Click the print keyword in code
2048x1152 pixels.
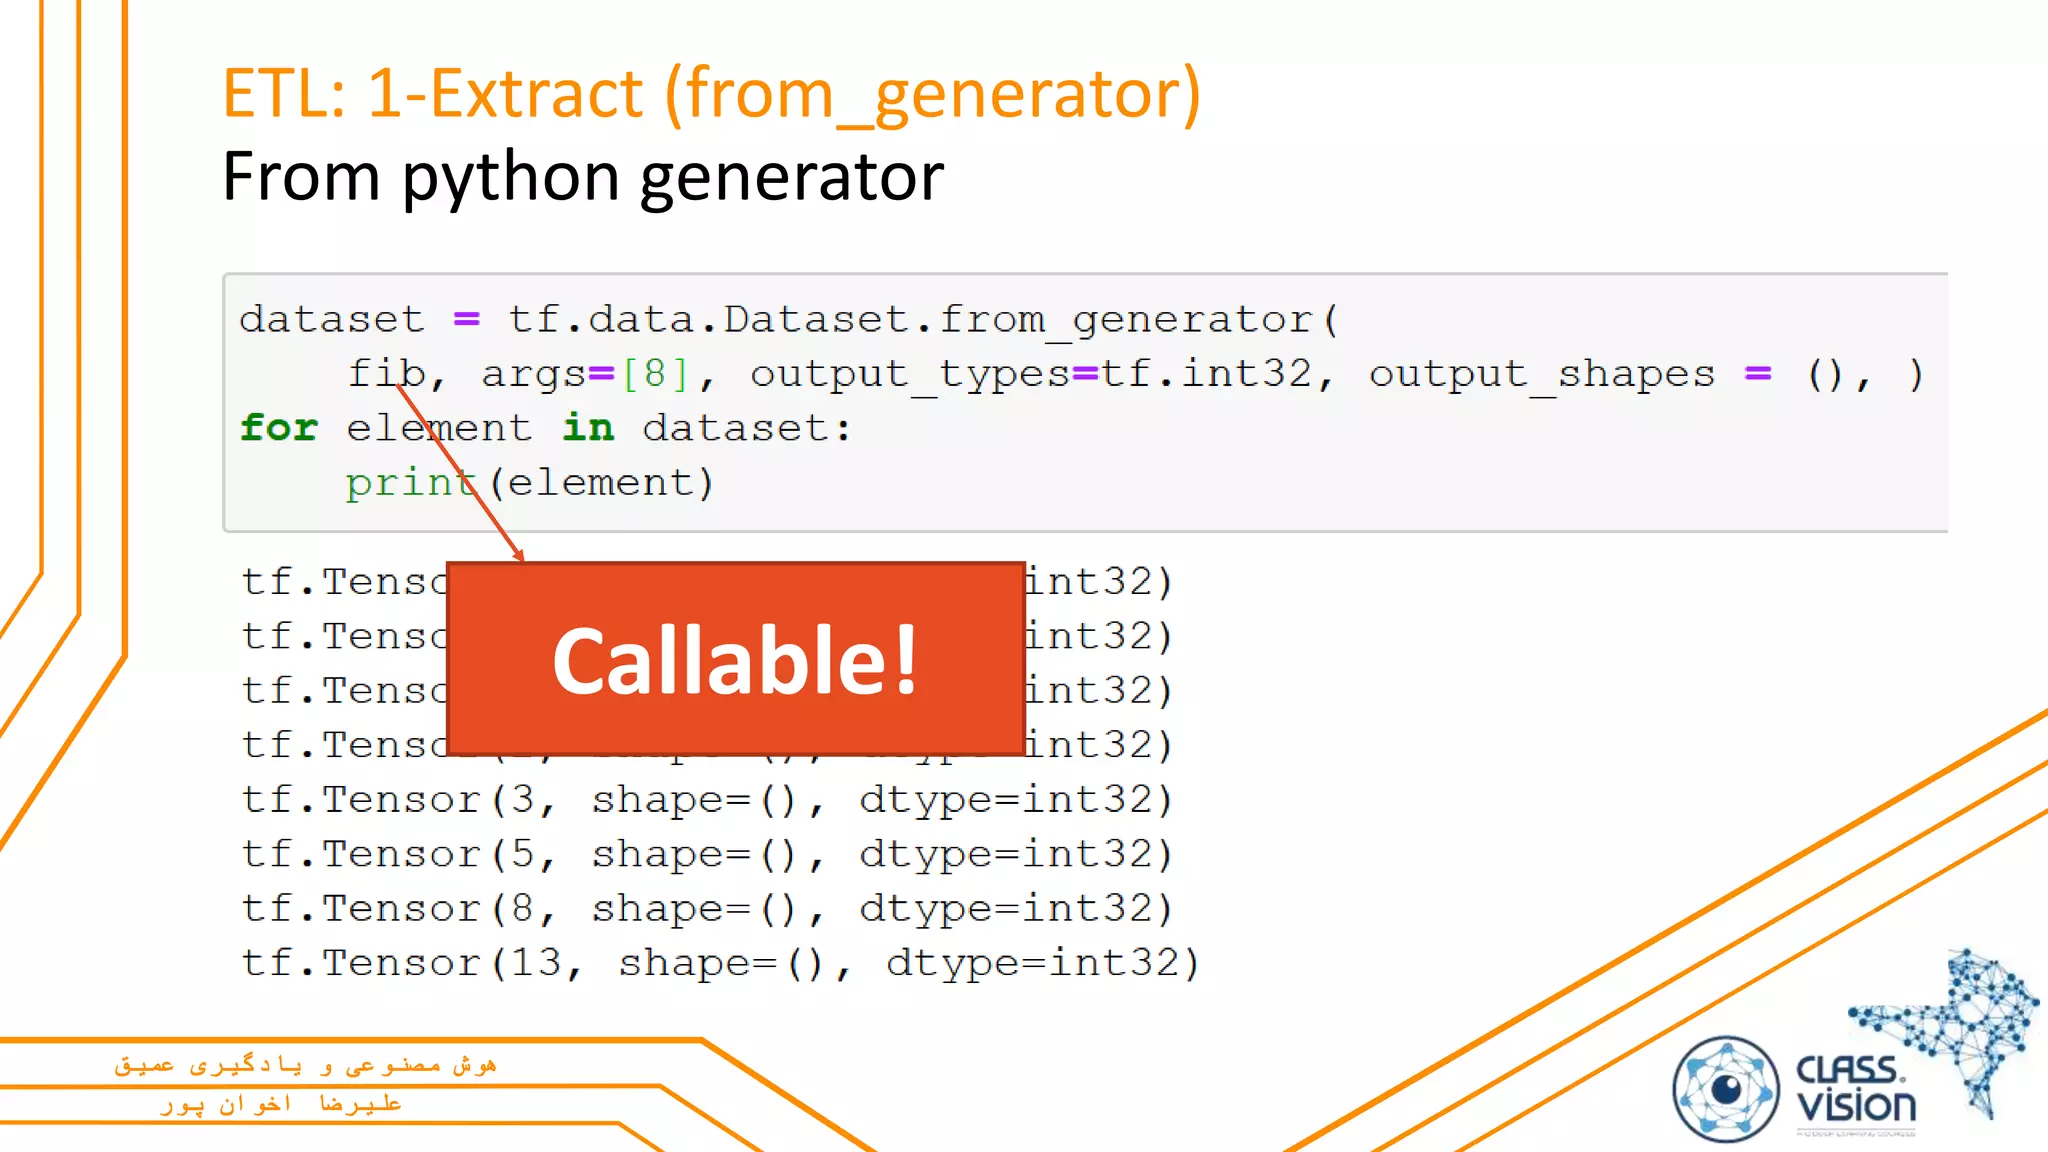click(x=410, y=483)
